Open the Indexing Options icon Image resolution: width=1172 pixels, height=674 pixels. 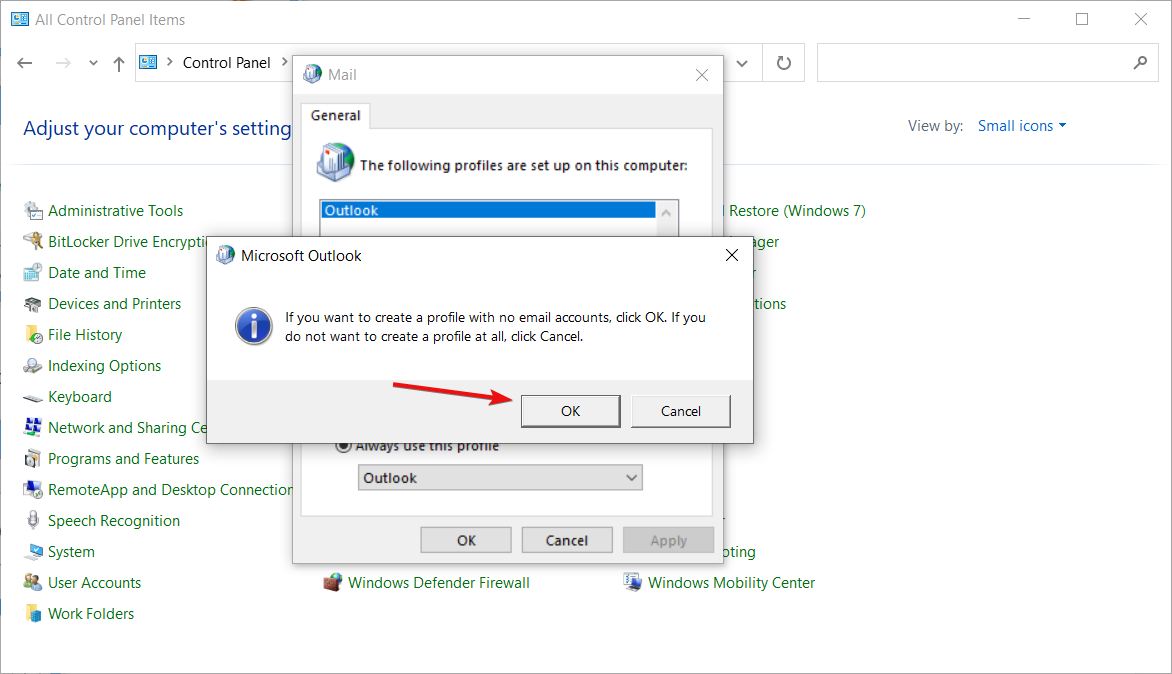33,366
